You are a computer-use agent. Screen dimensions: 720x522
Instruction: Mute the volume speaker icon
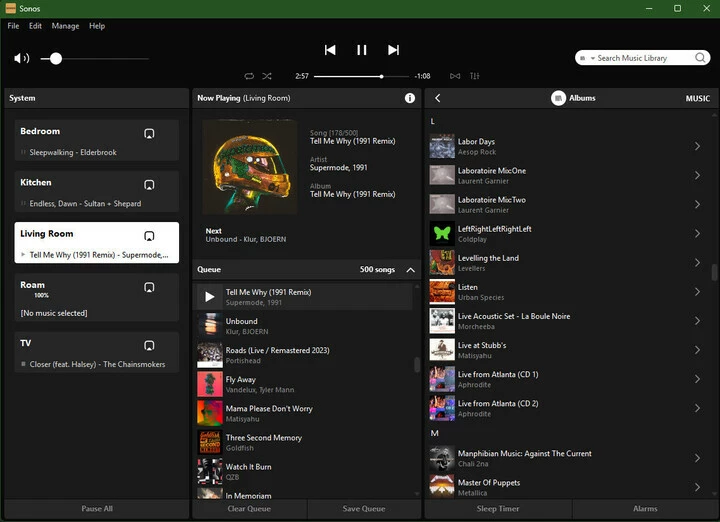(x=21, y=59)
